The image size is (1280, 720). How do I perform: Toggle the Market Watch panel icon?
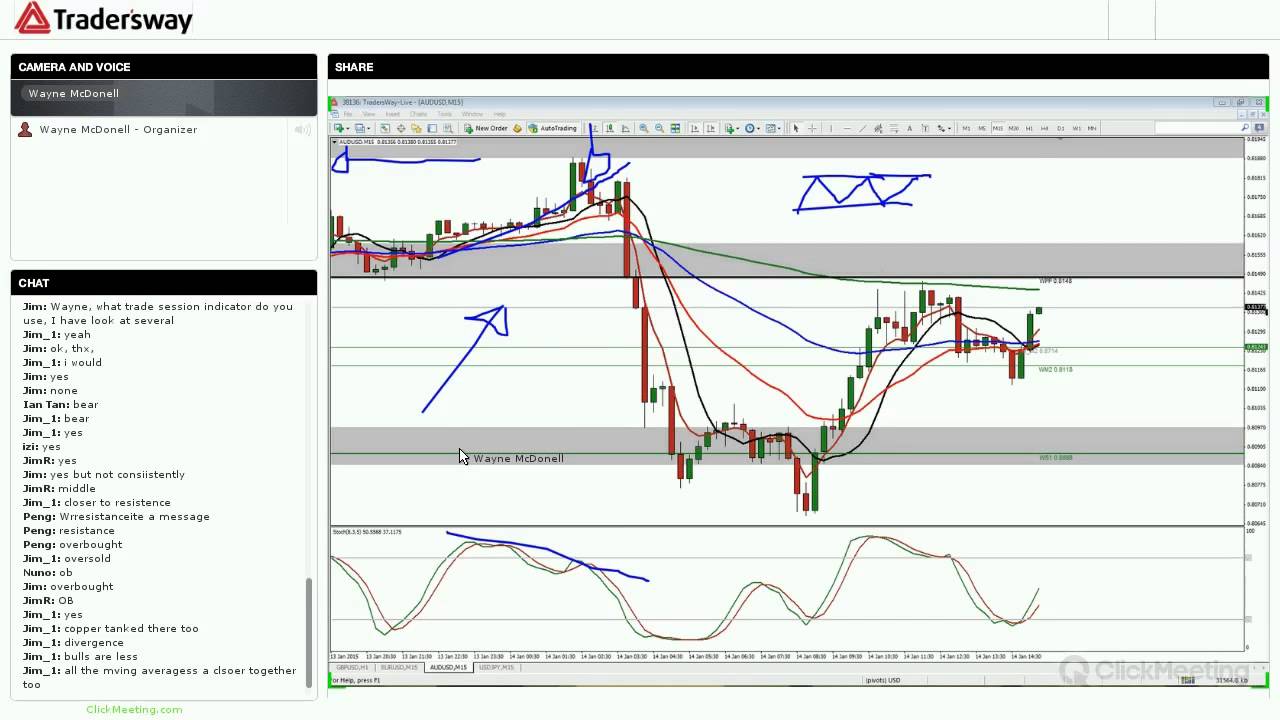click(x=385, y=128)
